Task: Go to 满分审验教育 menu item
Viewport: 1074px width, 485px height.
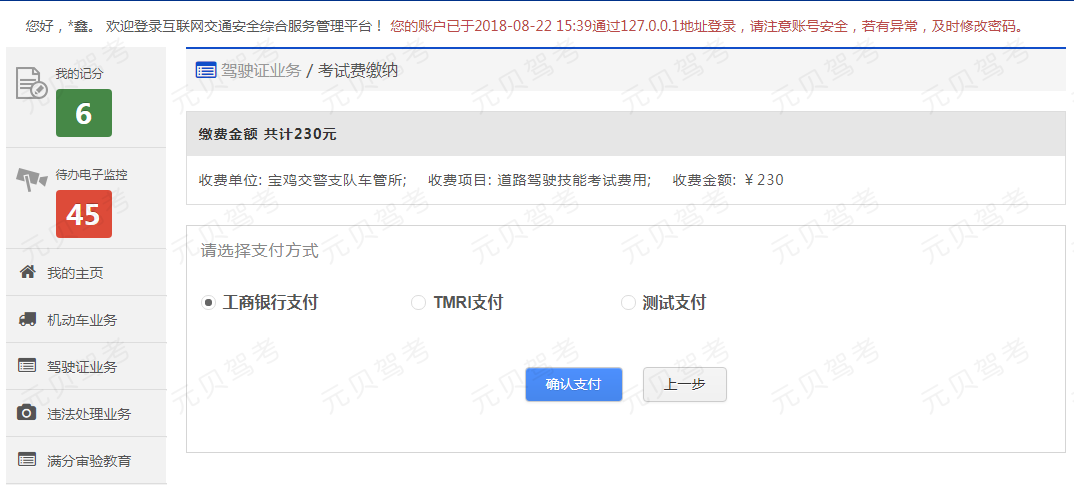Action: pos(86,460)
